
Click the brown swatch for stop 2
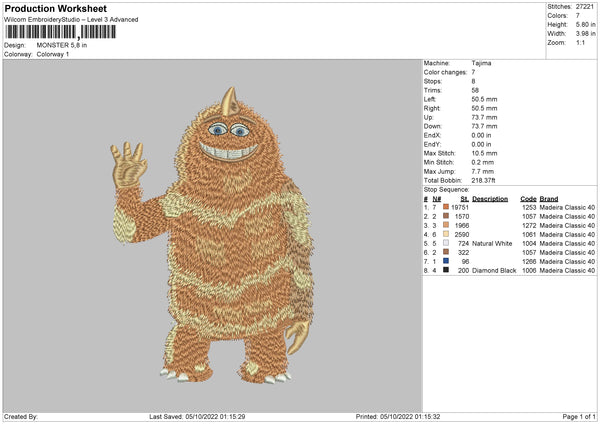click(446, 216)
